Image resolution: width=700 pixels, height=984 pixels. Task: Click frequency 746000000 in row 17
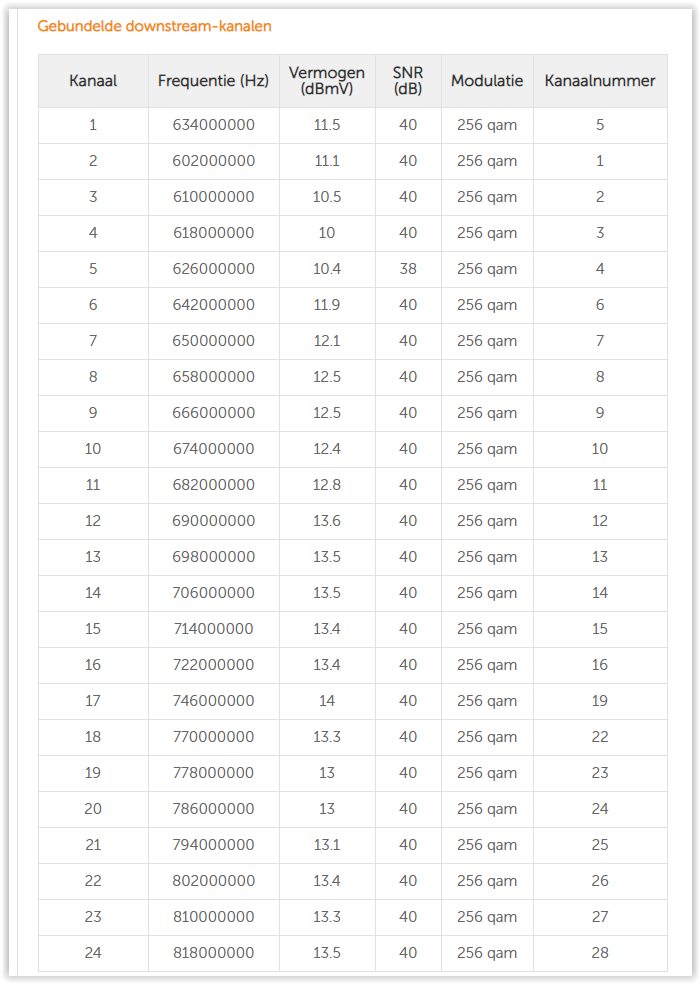click(x=213, y=701)
